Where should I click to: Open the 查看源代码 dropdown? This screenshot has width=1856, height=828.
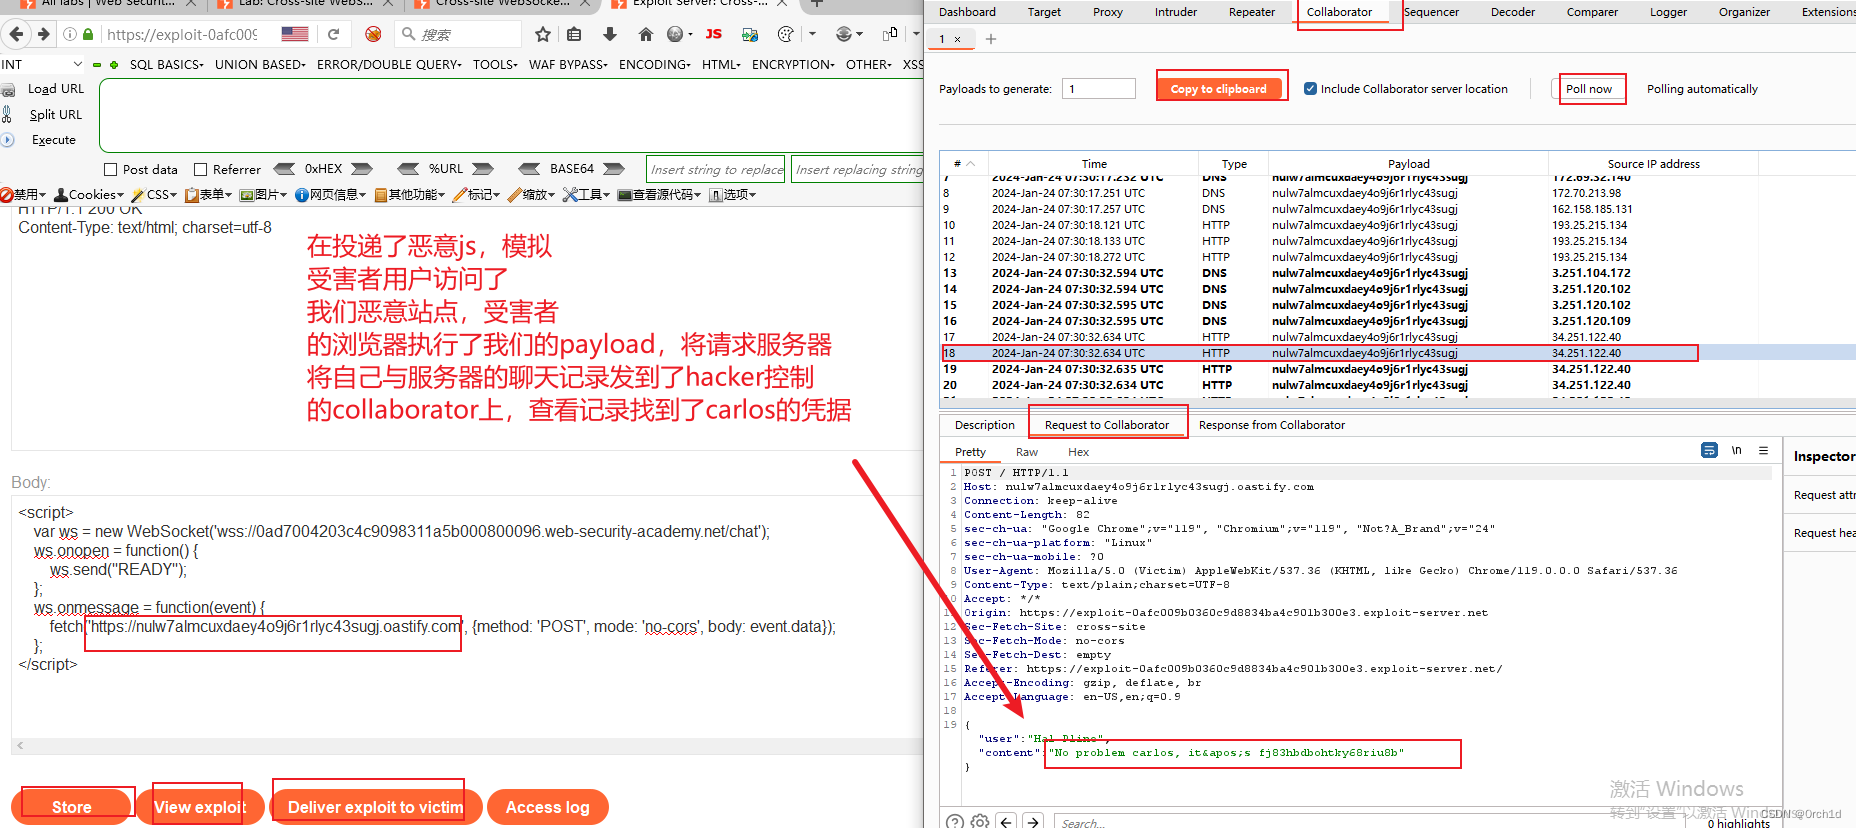(660, 195)
